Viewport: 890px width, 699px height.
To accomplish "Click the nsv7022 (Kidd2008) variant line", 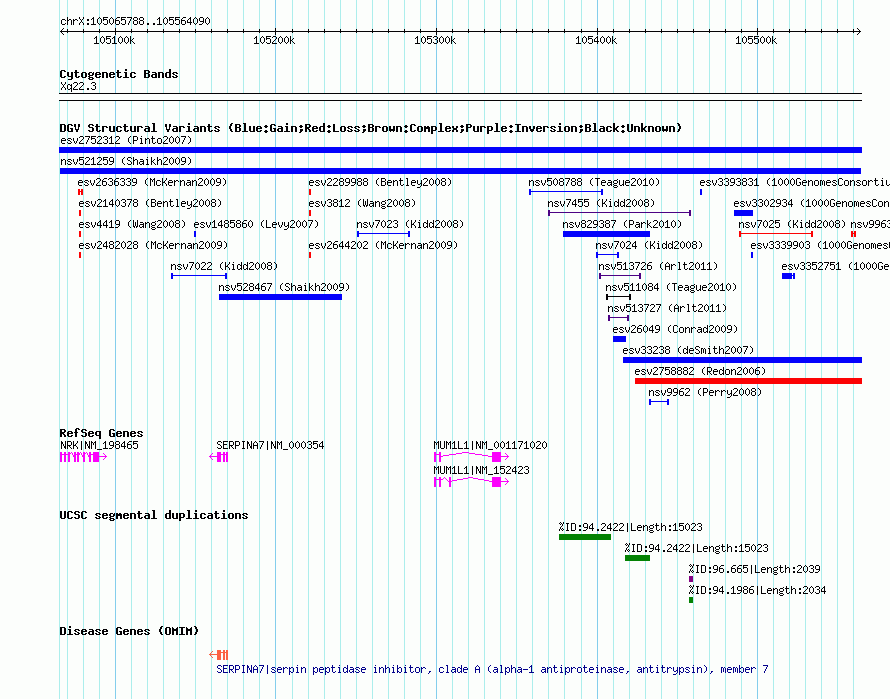I will click(x=199, y=276).
